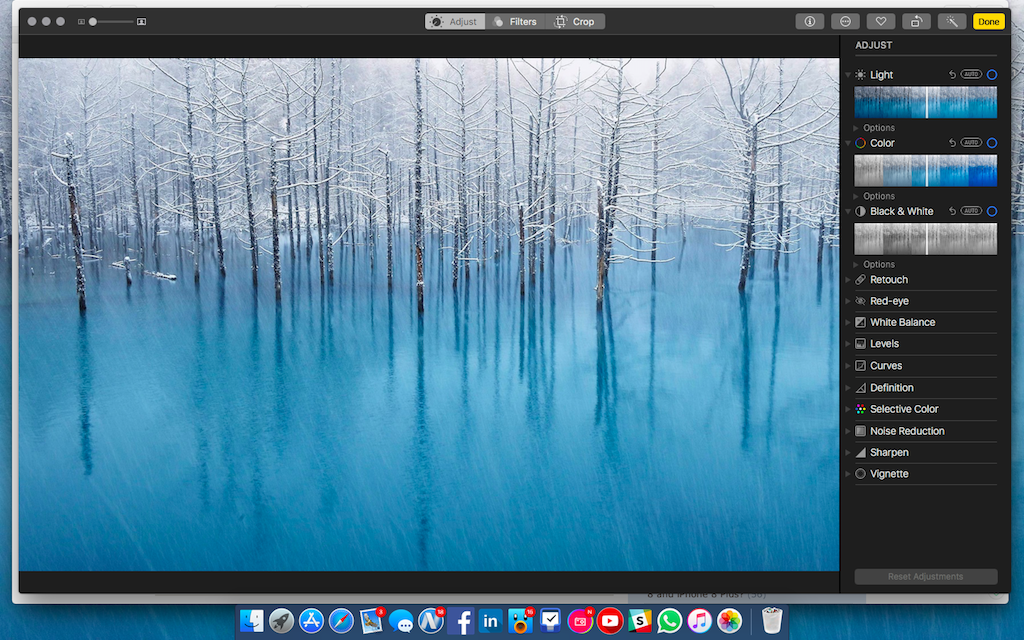Expand the Retouch section

(x=888, y=280)
